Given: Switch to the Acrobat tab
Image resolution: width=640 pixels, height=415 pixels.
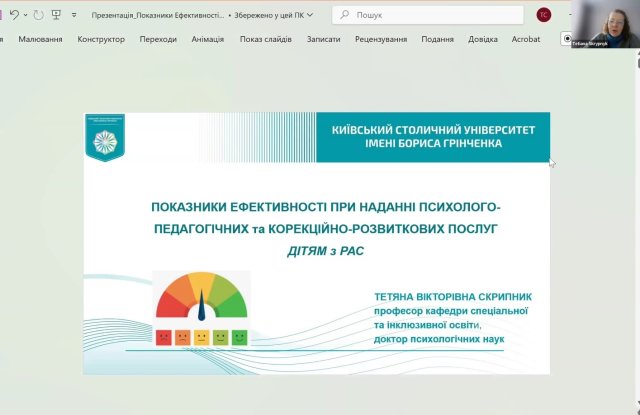Looking at the screenshot, I should pyautogui.click(x=526, y=39).
